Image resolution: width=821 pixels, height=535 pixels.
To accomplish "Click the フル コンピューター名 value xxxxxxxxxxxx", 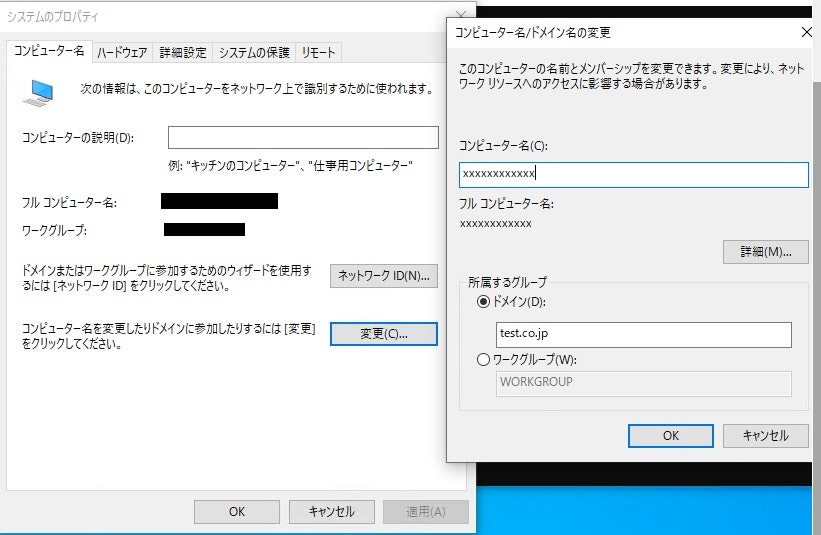I will (x=495, y=224).
